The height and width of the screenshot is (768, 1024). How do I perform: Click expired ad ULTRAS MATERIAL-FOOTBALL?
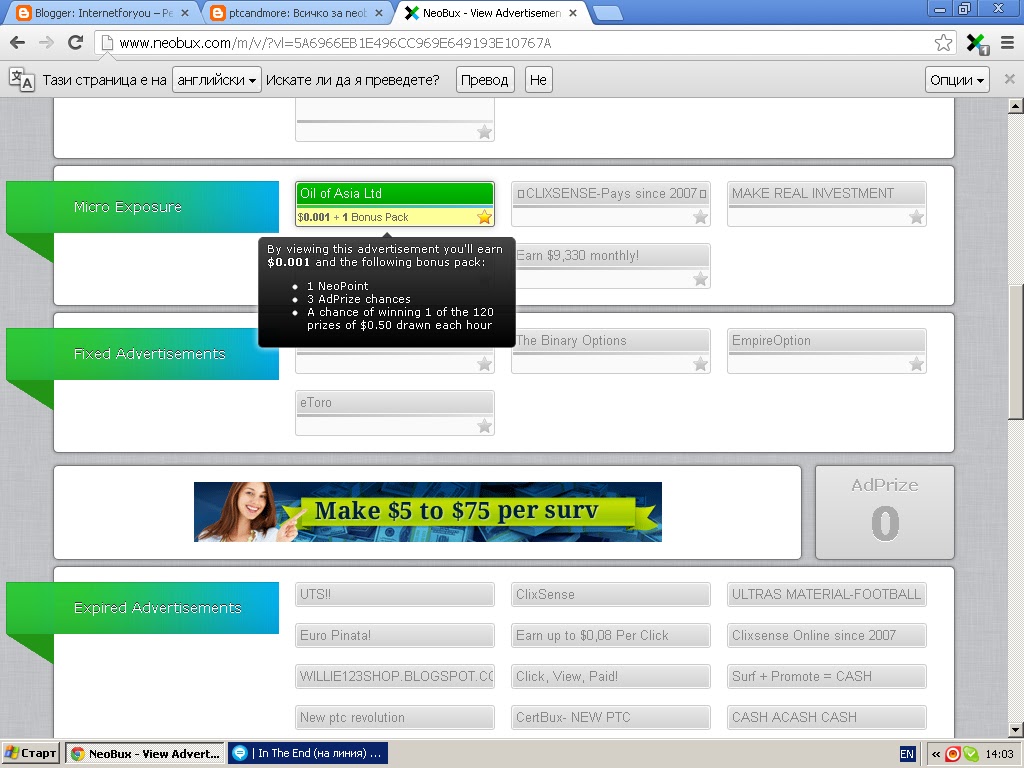827,594
